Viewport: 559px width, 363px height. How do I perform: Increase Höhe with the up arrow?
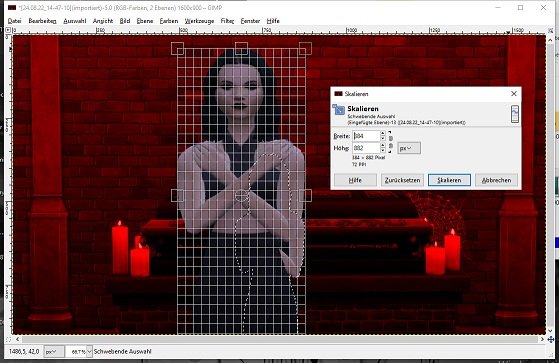tap(383, 145)
